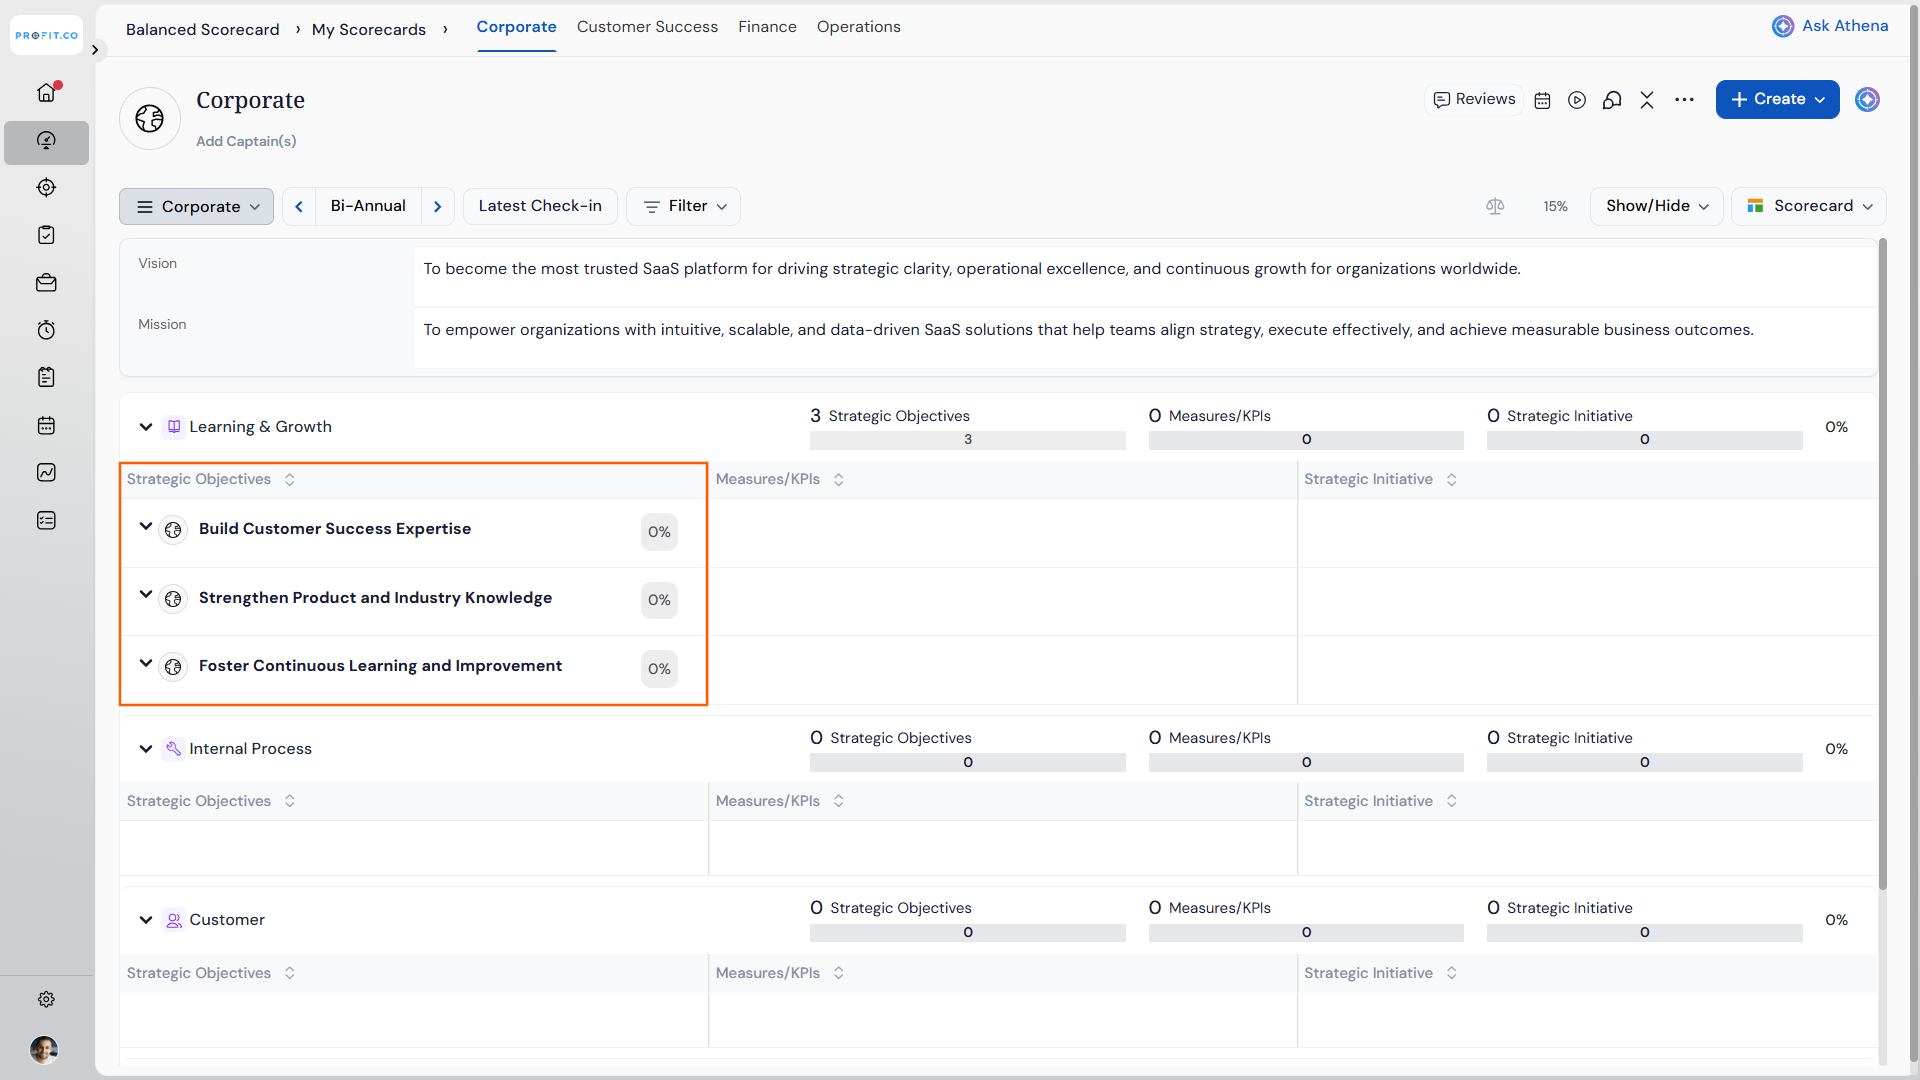Open the checklist sidebar icon
This screenshot has height=1080, width=1920.
[x=46, y=520]
